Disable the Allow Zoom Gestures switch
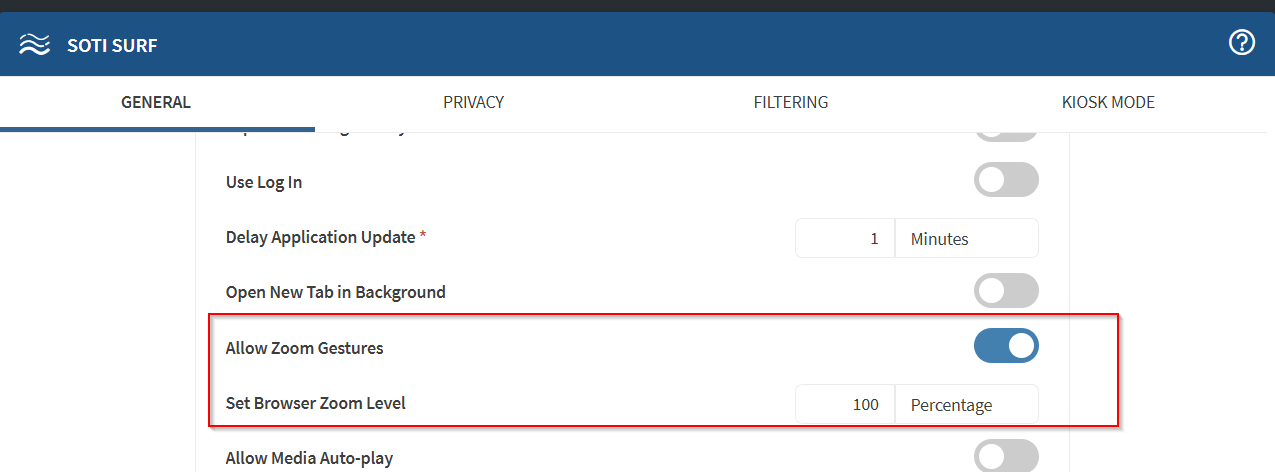The width and height of the screenshot is (1275, 472). click(x=1006, y=346)
